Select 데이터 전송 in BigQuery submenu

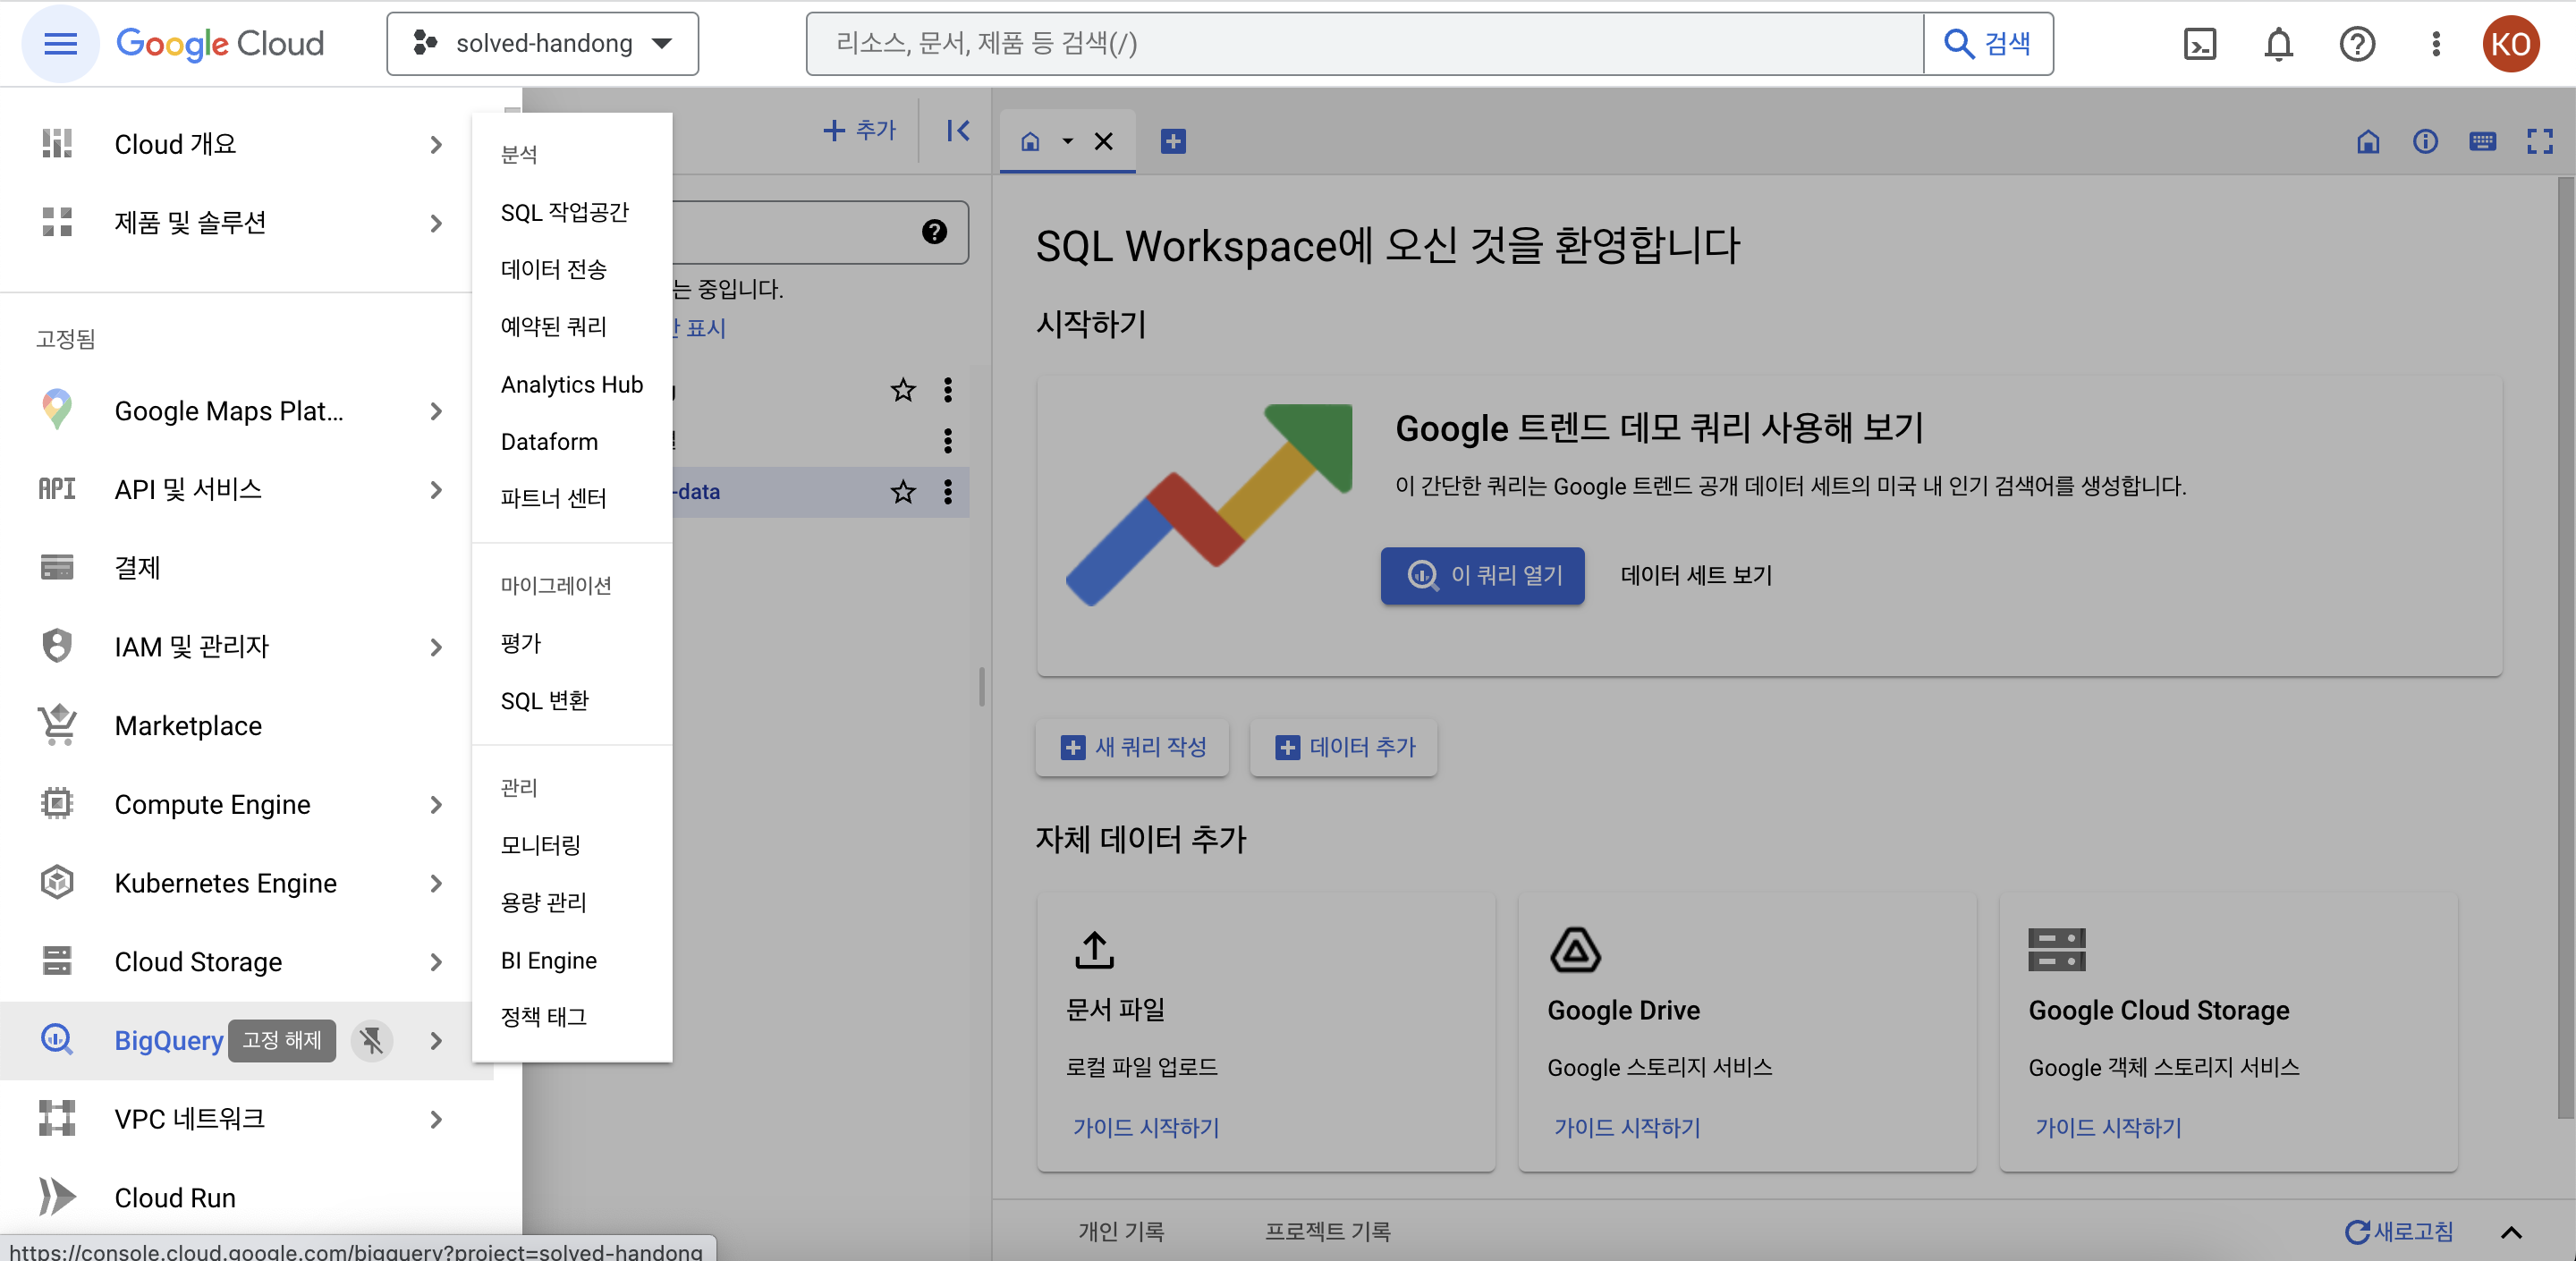coord(554,269)
